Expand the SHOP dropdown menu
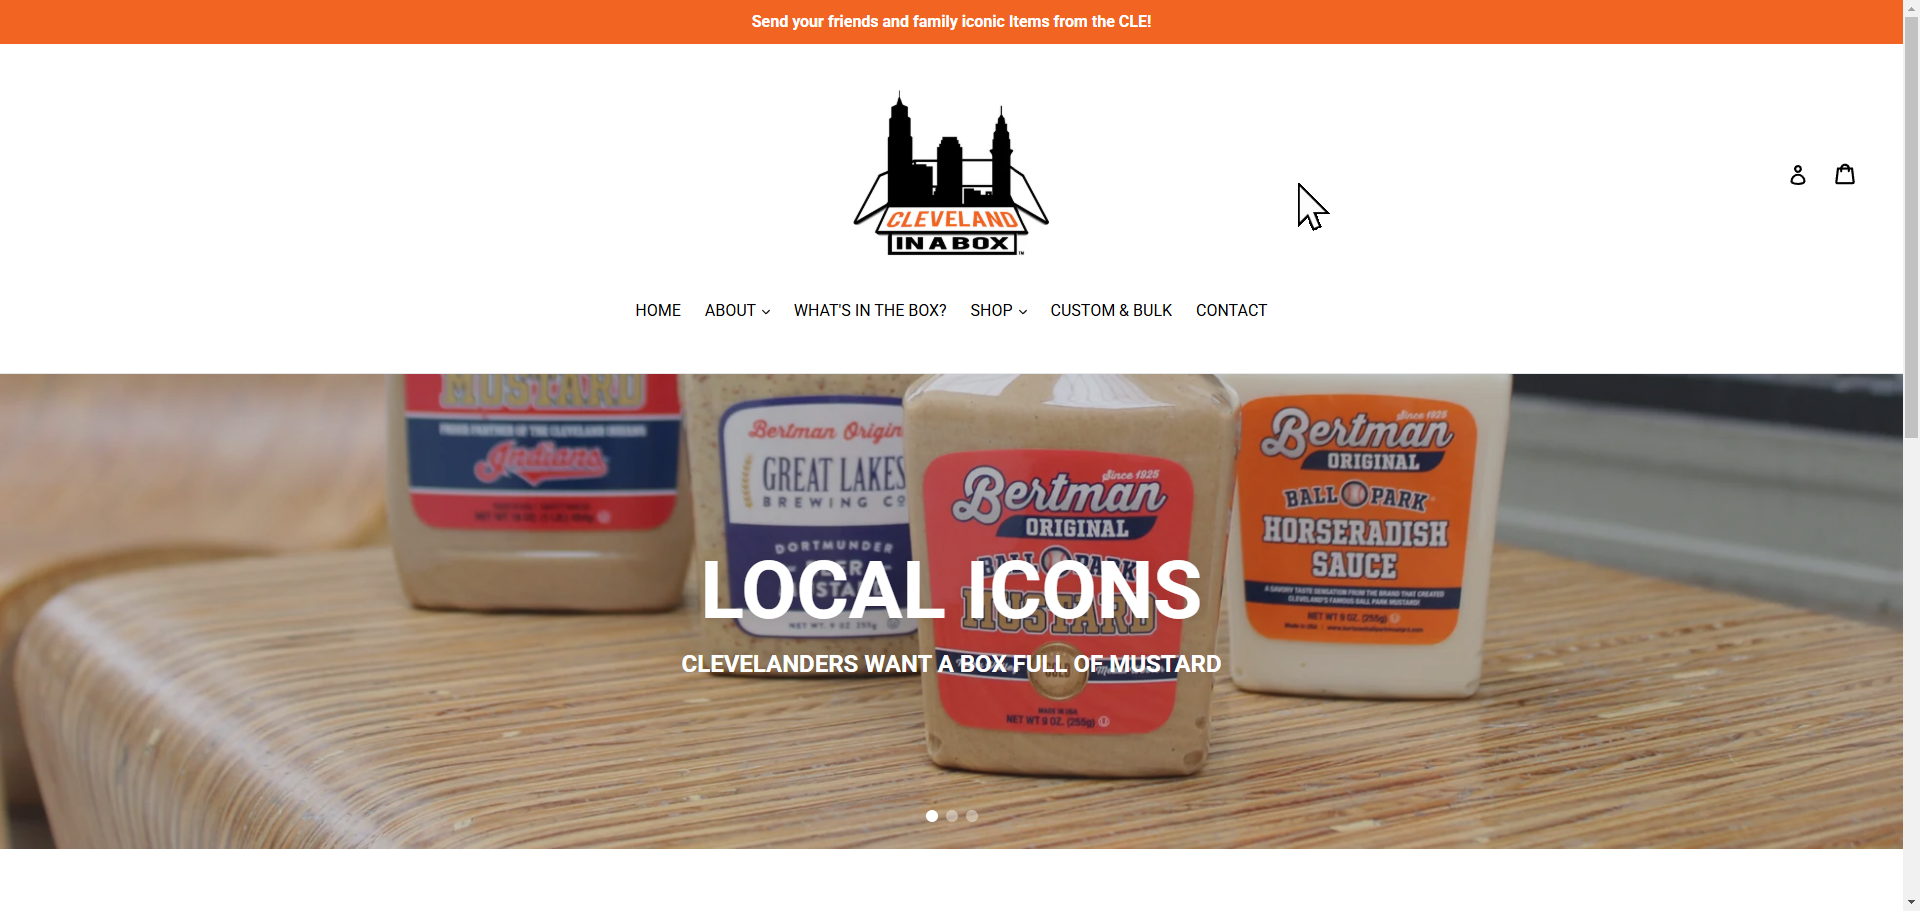Image resolution: width=1920 pixels, height=911 pixels. point(998,311)
